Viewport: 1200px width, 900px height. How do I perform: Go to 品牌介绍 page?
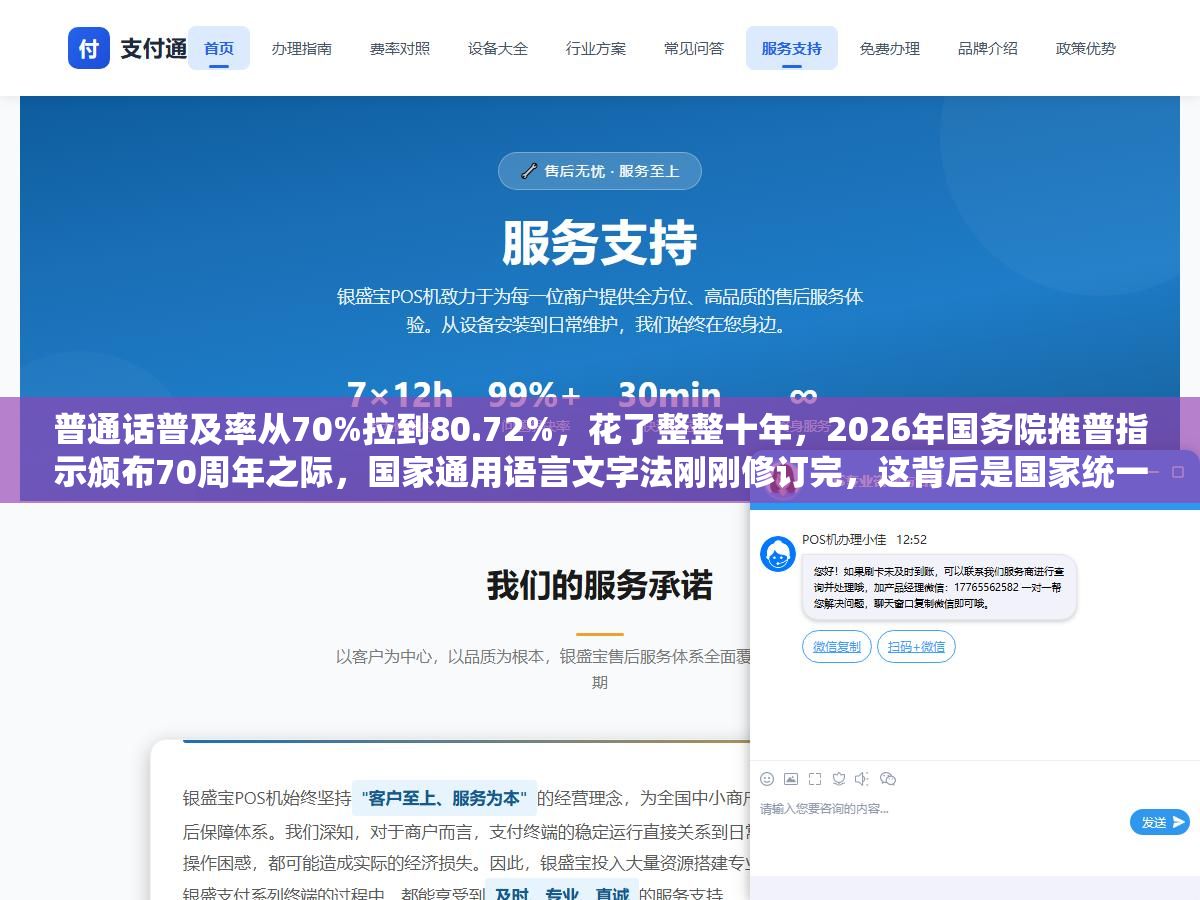(988, 48)
